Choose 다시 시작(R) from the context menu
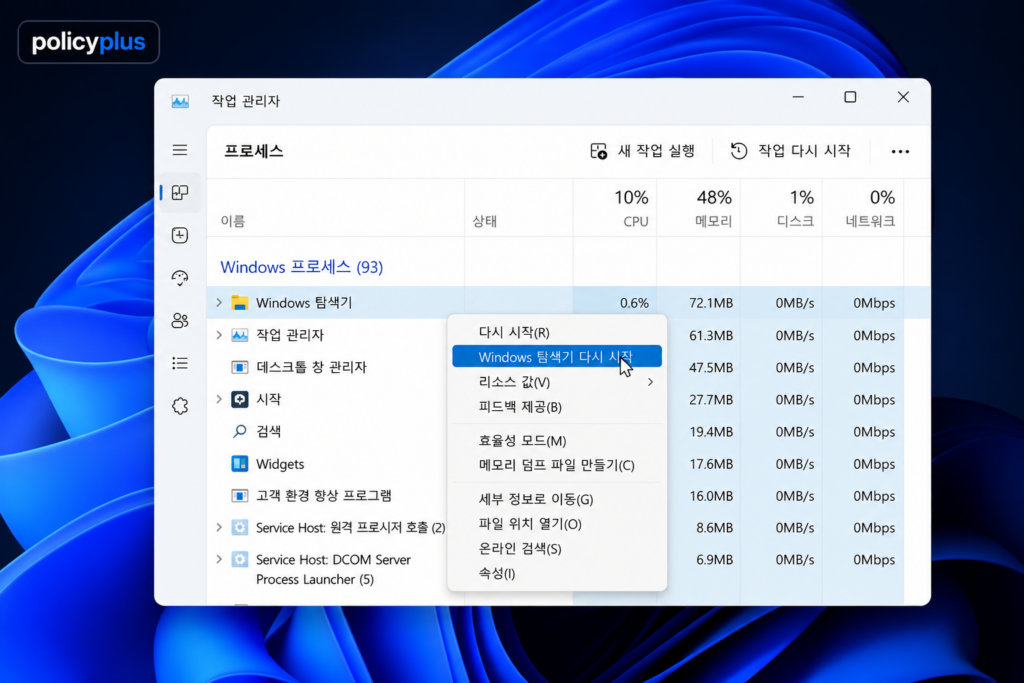This screenshot has width=1024, height=683. [x=556, y=332]
